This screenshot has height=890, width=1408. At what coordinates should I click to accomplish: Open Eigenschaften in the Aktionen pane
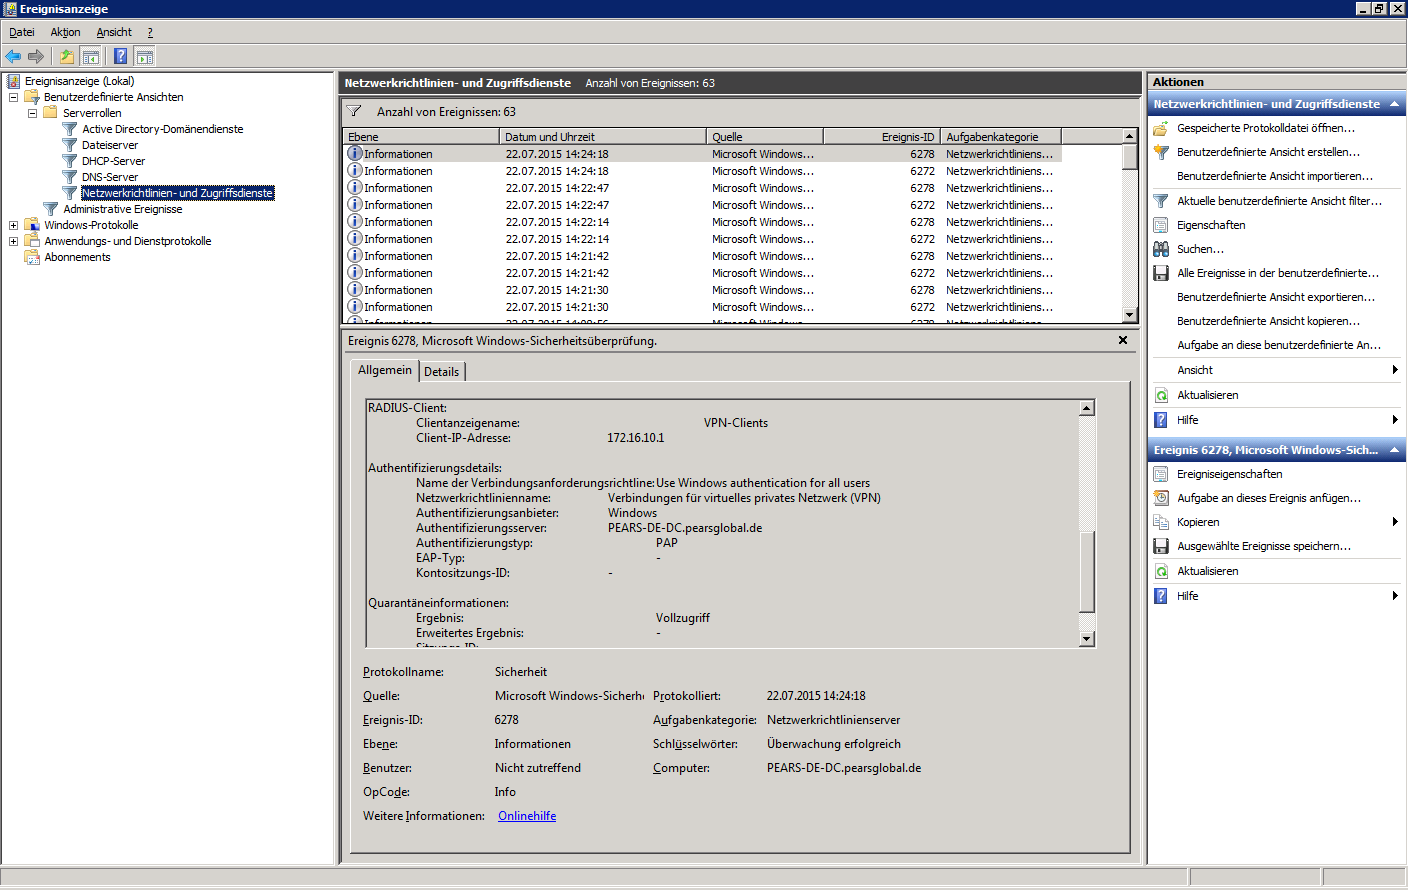point(1210,225)
